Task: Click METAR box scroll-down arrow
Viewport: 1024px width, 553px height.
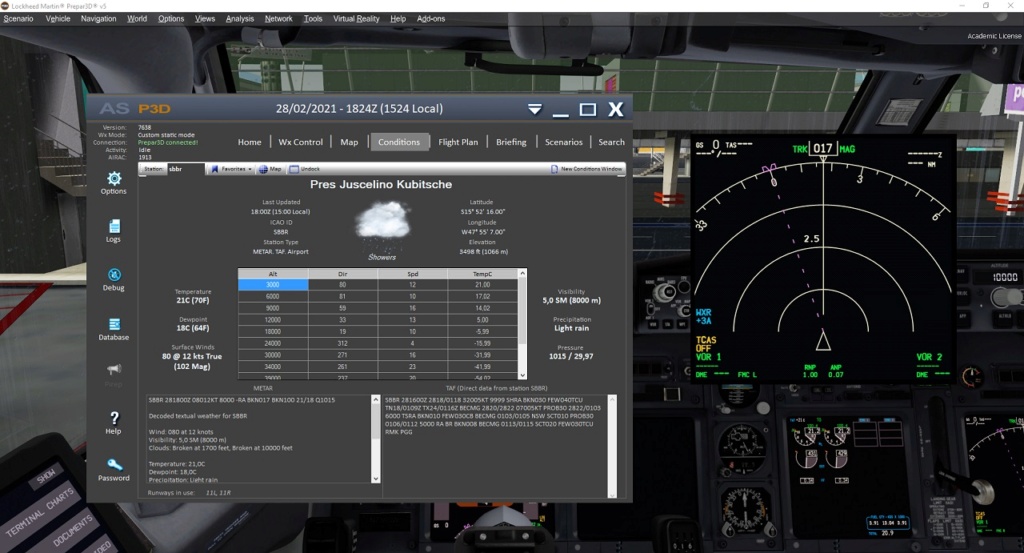Action: point(376,479)
